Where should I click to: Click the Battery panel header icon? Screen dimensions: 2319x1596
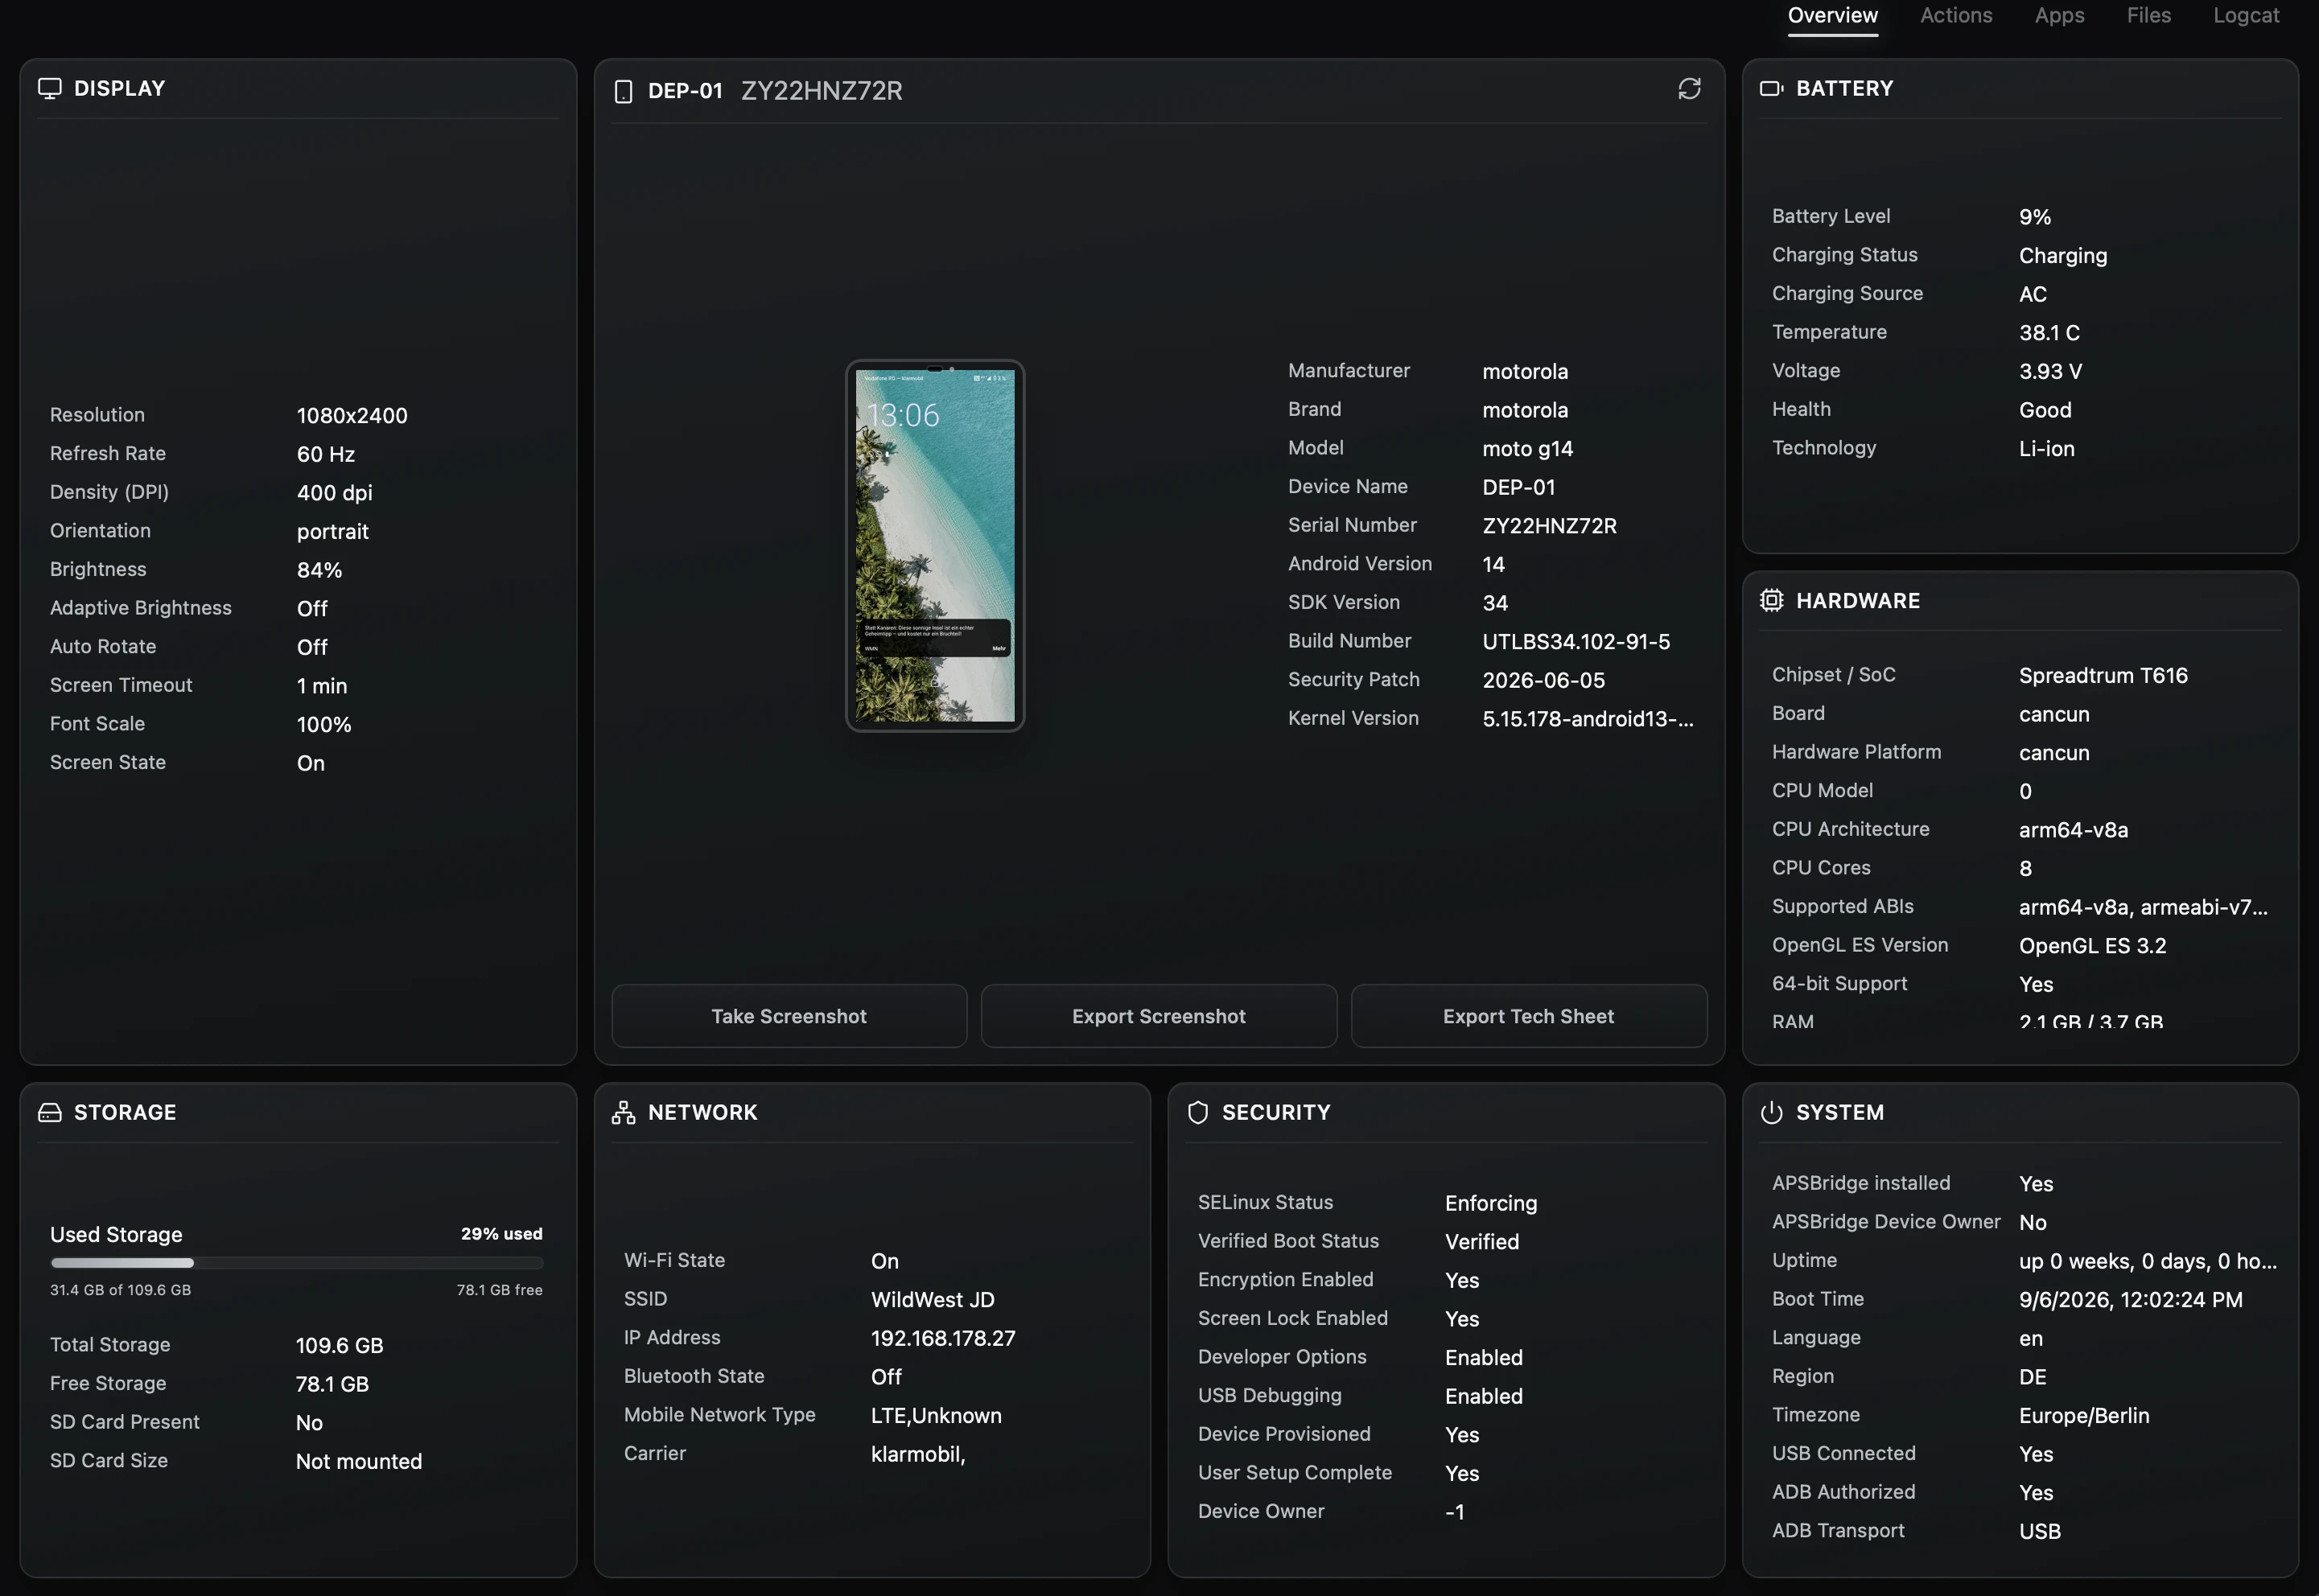coord(1771,88)
